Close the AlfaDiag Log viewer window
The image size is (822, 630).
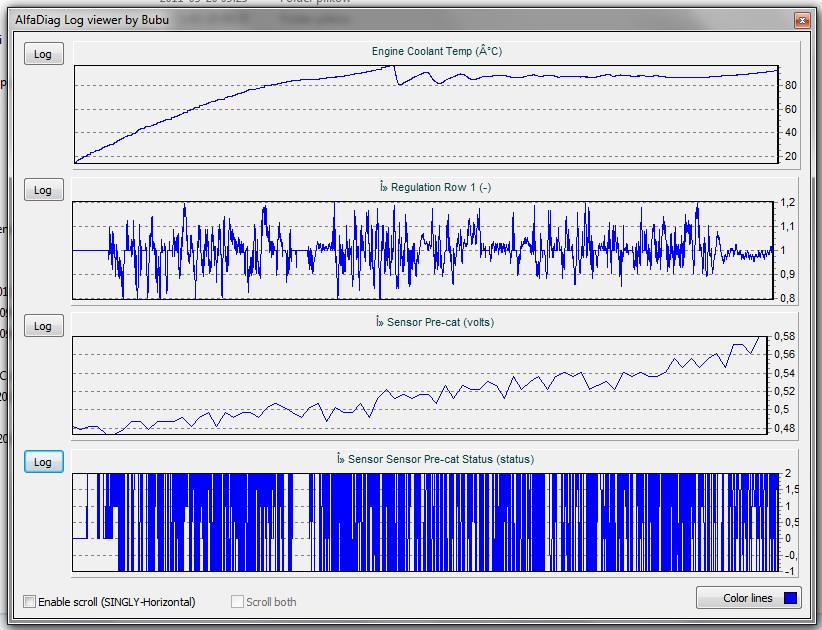click(800, 20)
